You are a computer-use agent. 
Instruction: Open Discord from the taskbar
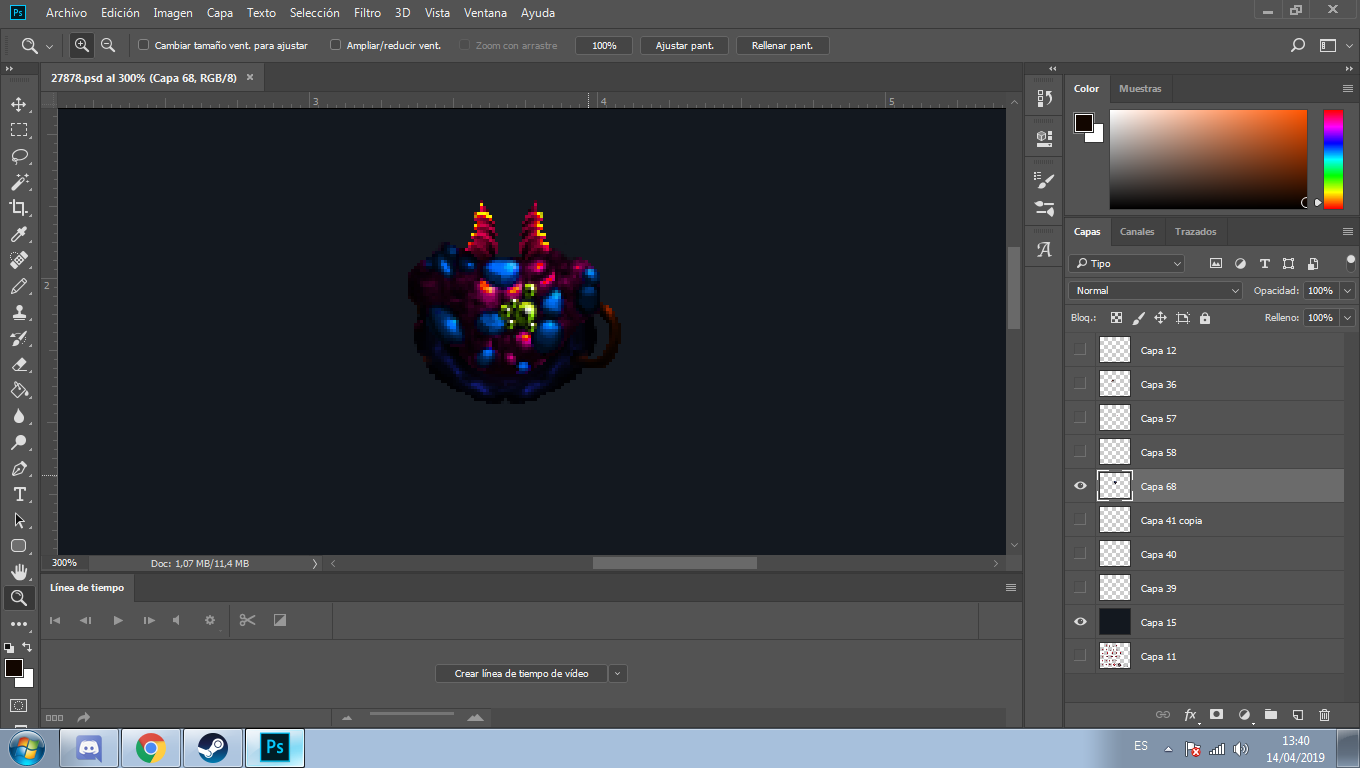90,748
